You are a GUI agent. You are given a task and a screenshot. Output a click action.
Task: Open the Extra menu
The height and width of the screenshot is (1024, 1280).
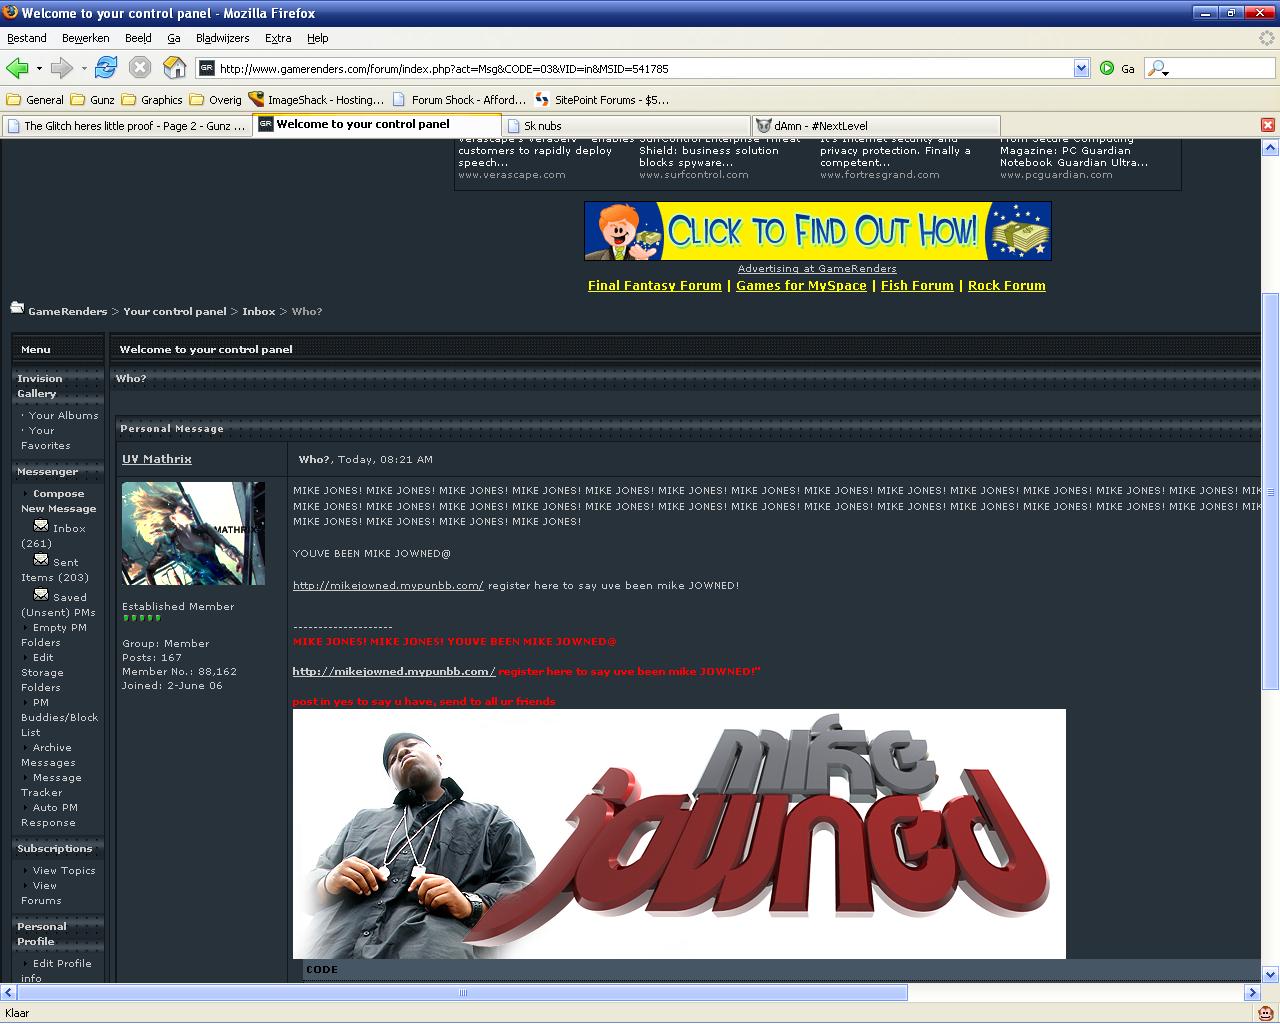pyautogui.click(x=278, y=38)
